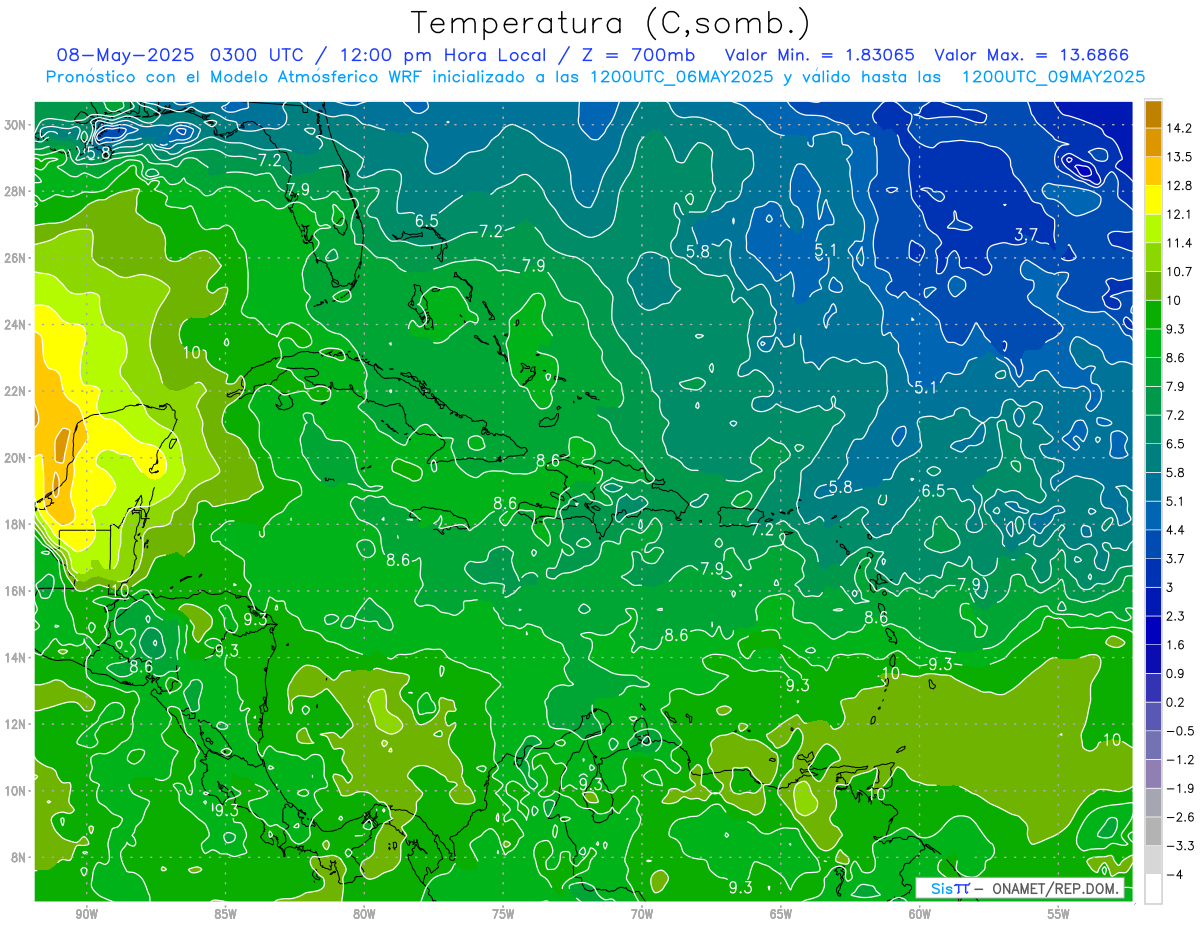The width and height of the screenshot is (1200, 927).
Task: Select the colorbar band between 4.4 and 5.1
Action: point(1153,515)
